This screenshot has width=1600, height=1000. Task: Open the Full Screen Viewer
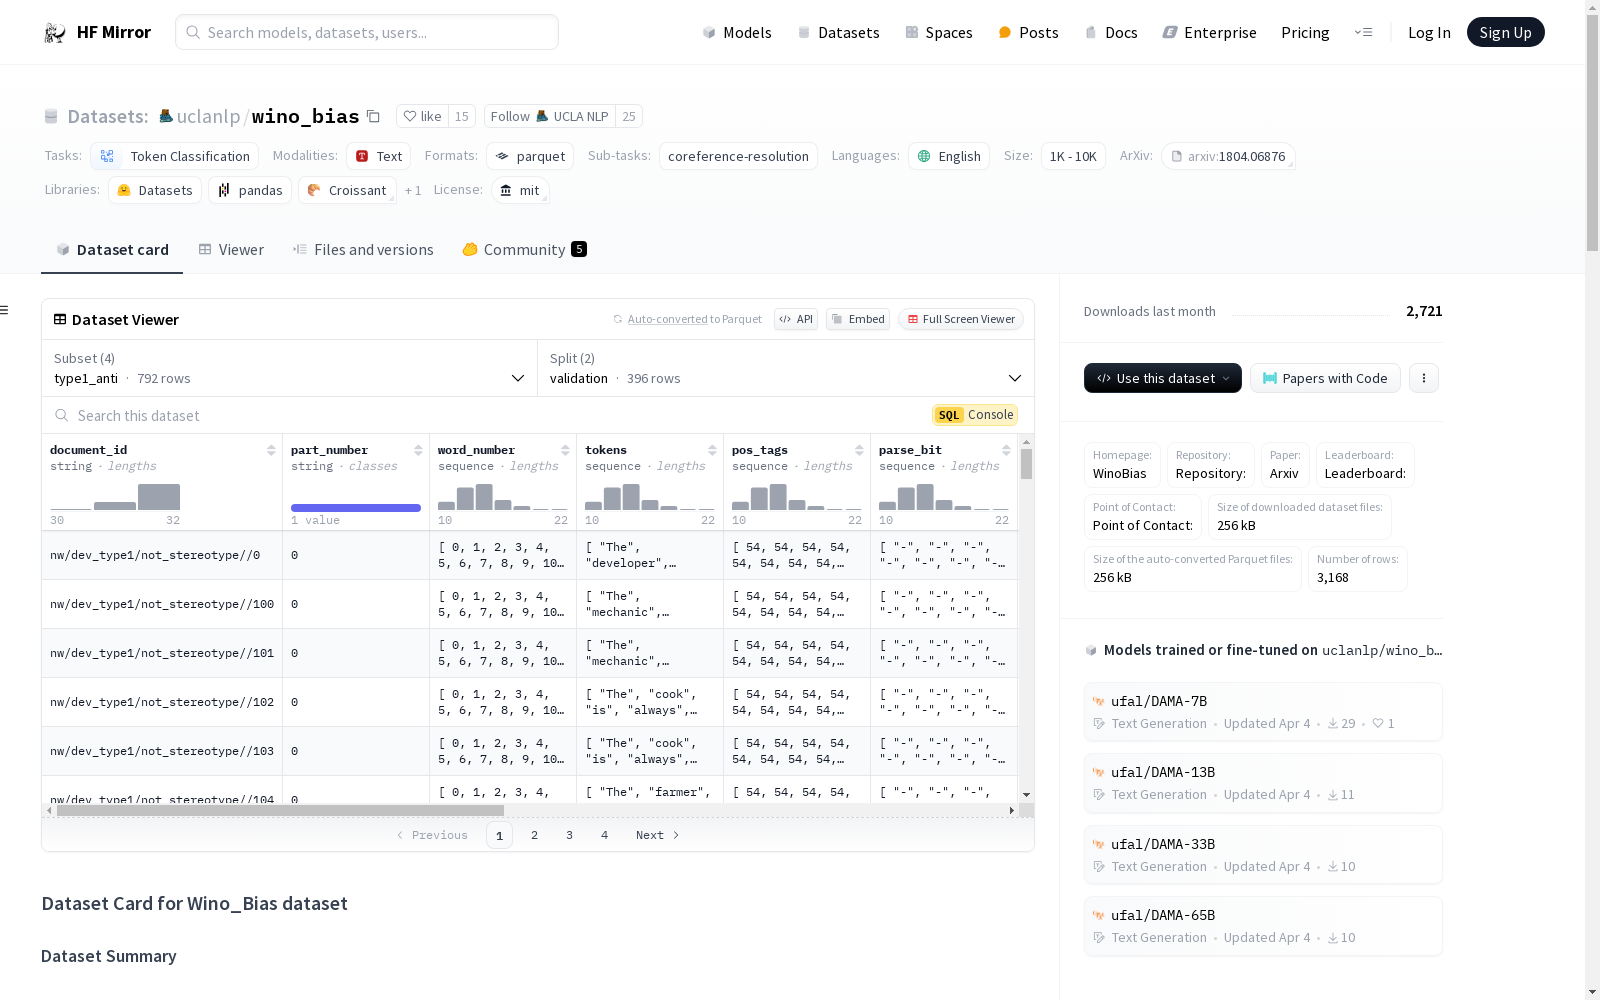[x=961, y=319]
